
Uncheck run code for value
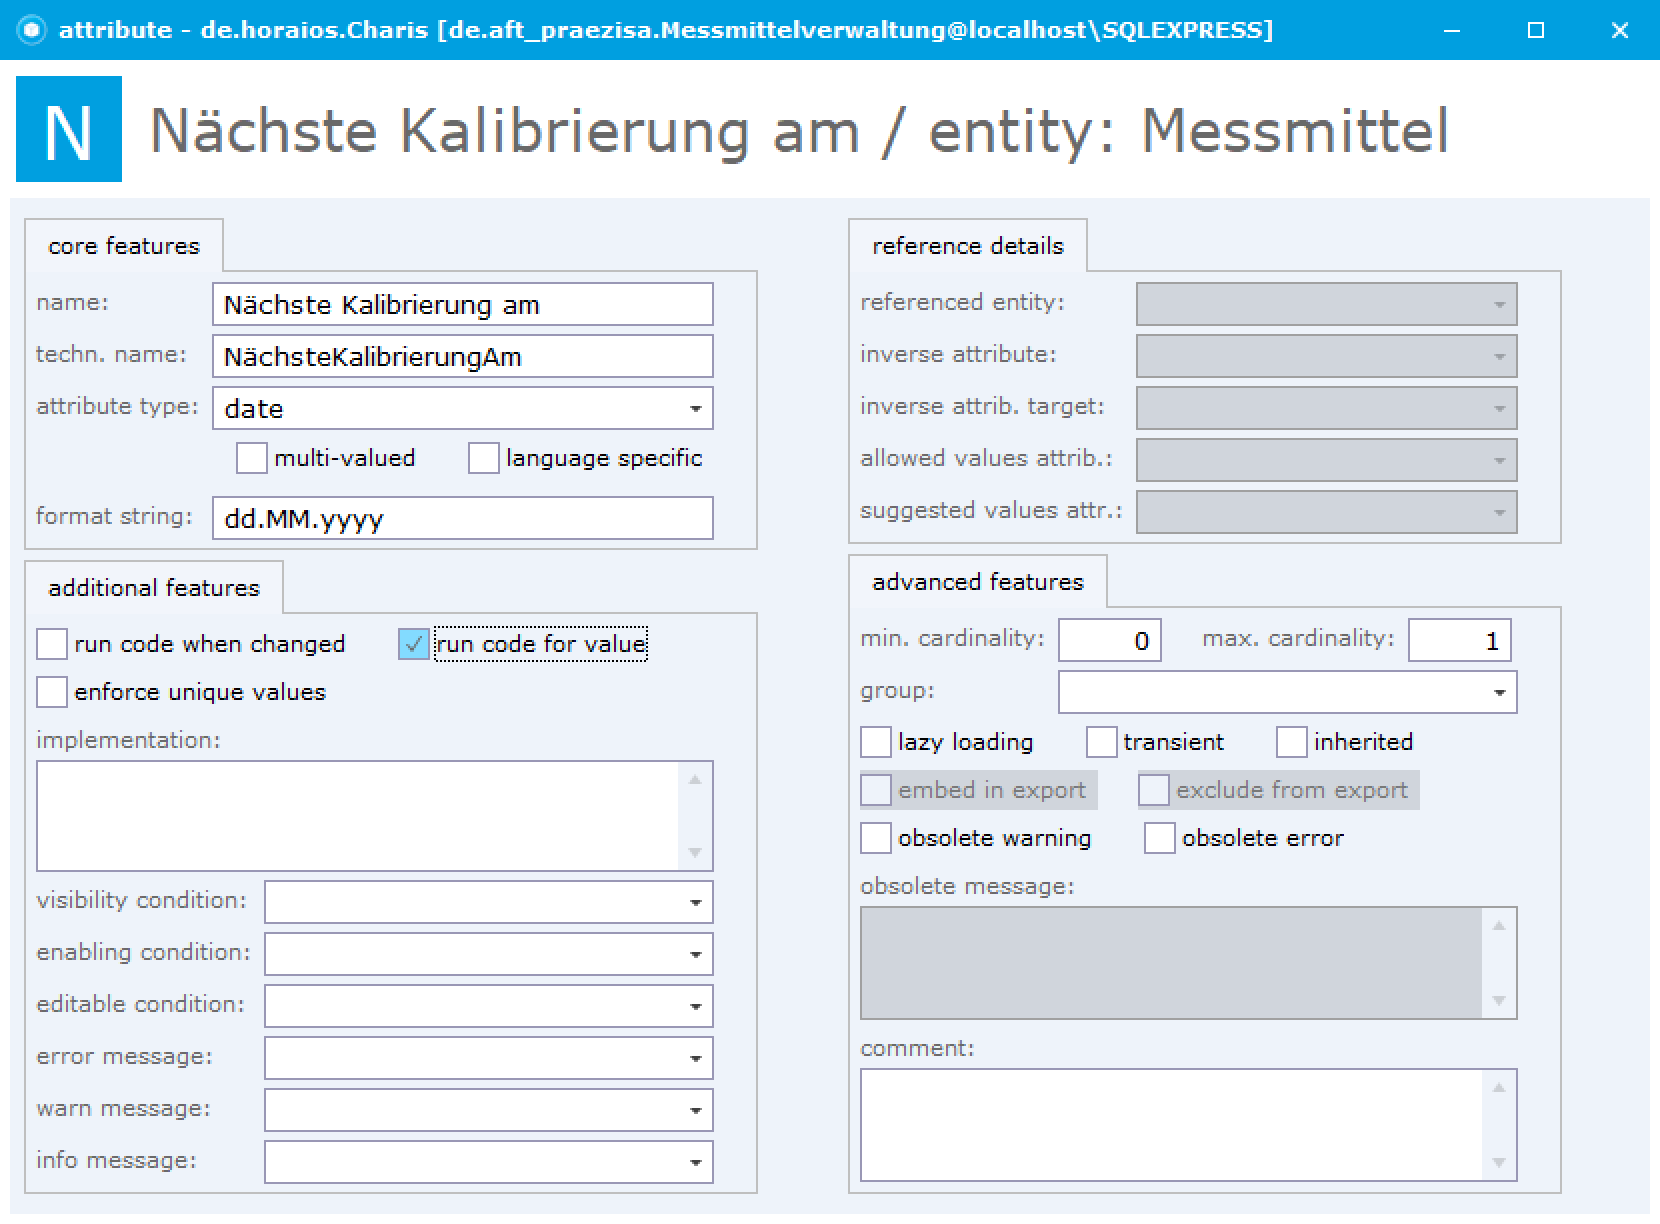[x=414, y=644]
